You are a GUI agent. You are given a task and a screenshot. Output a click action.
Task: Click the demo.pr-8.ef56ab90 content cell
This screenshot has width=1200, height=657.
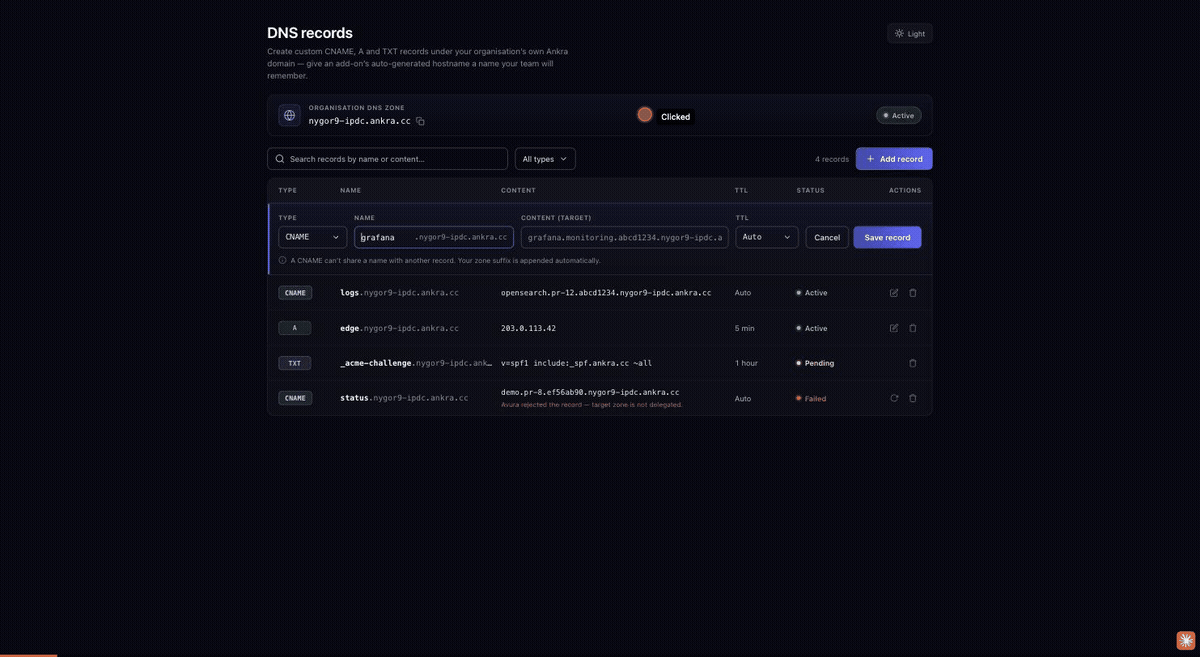590,392
